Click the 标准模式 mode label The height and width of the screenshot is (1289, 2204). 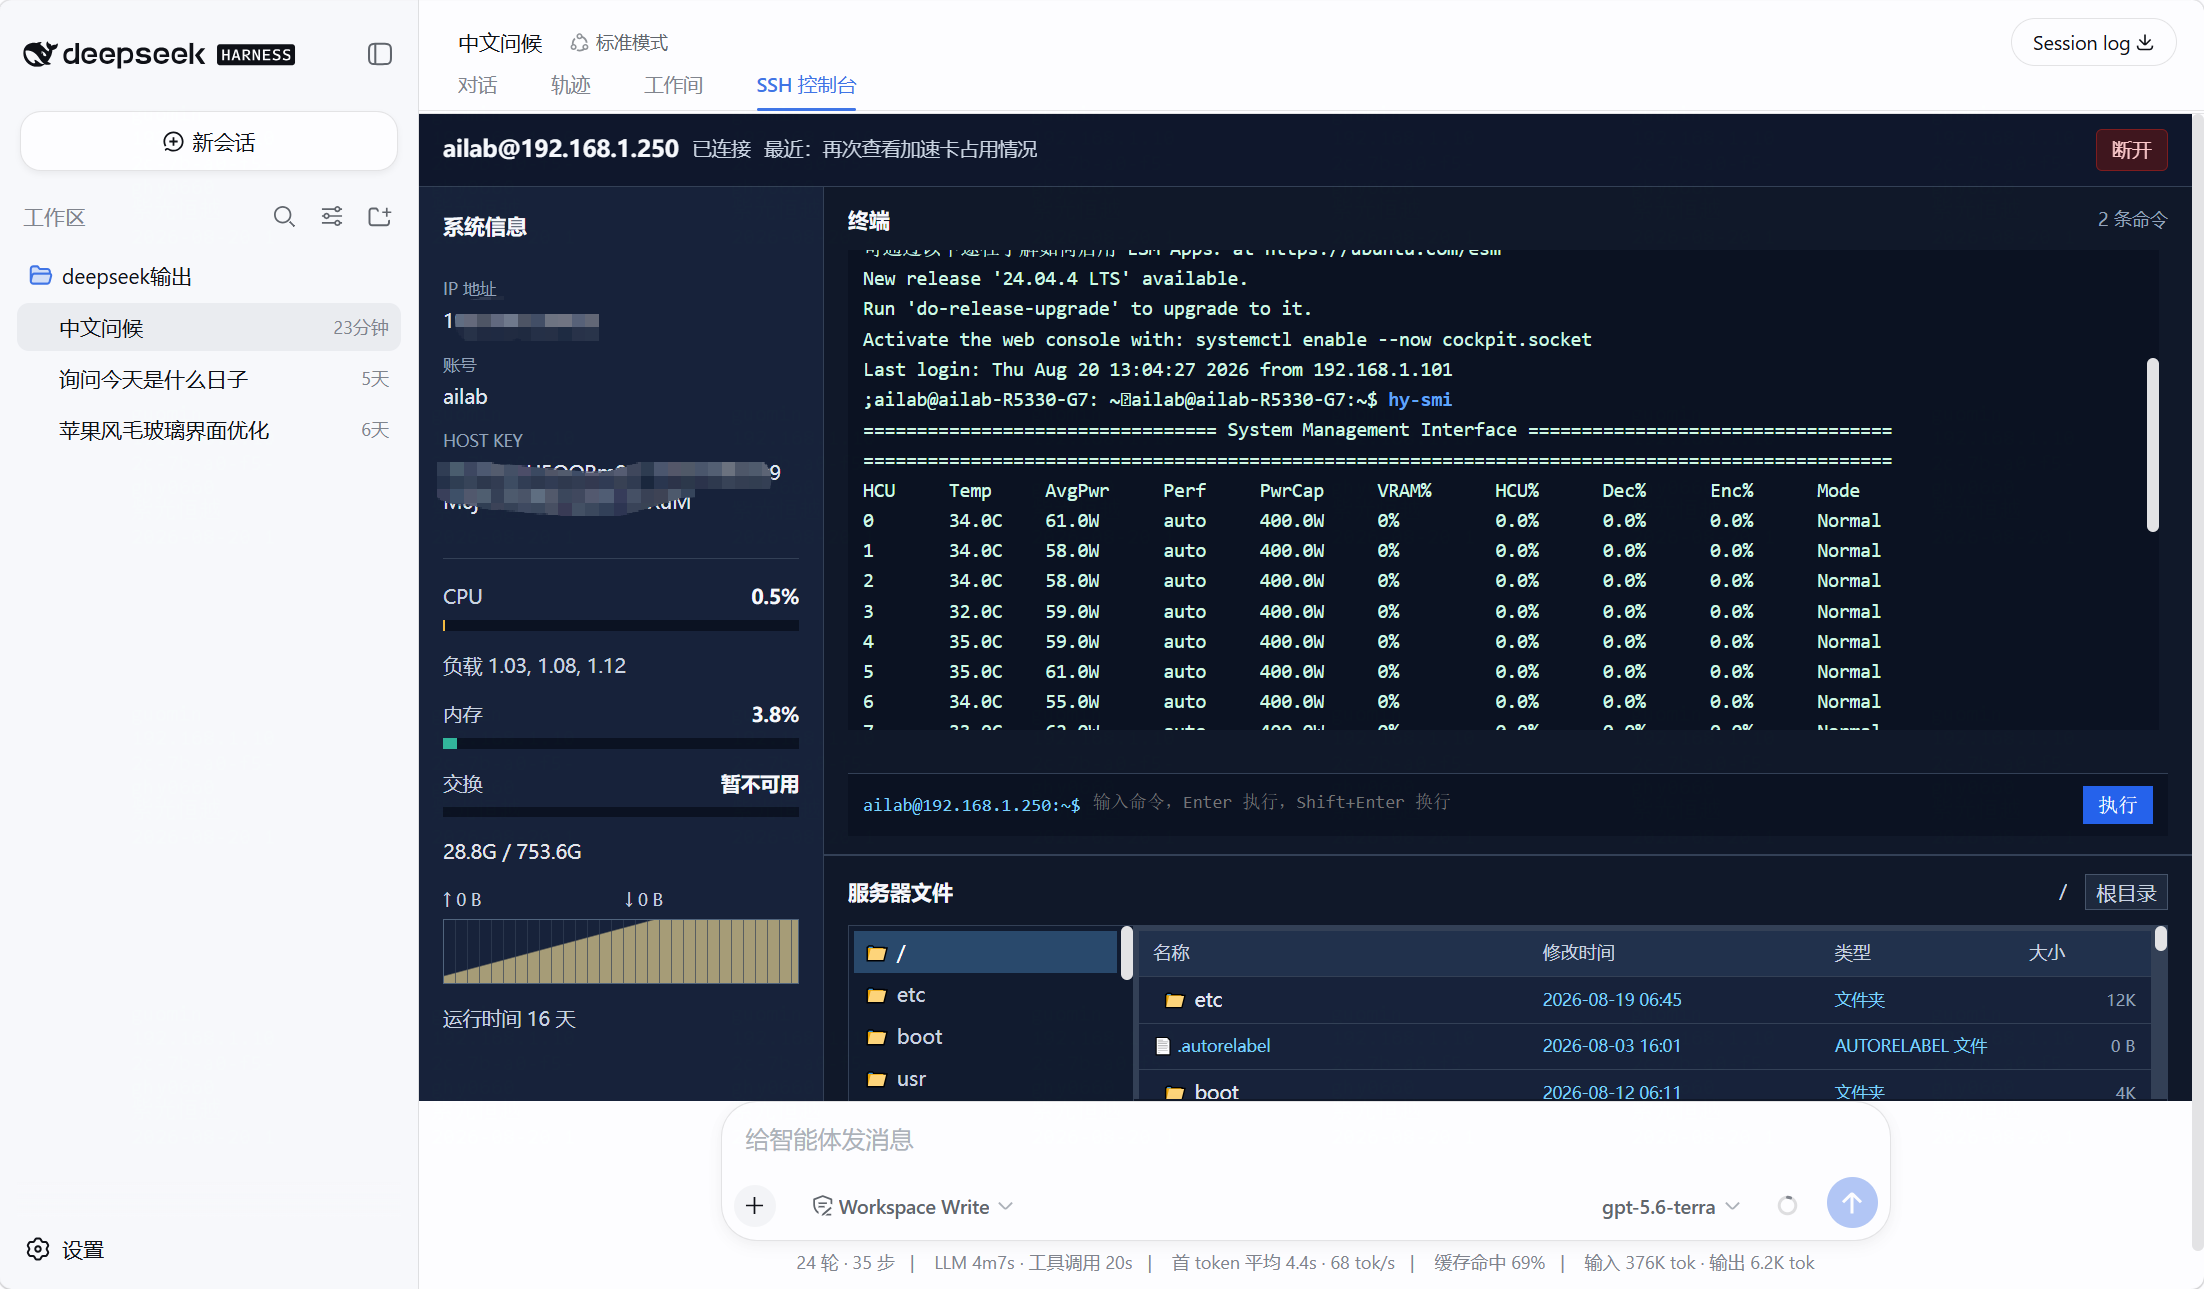619,43
